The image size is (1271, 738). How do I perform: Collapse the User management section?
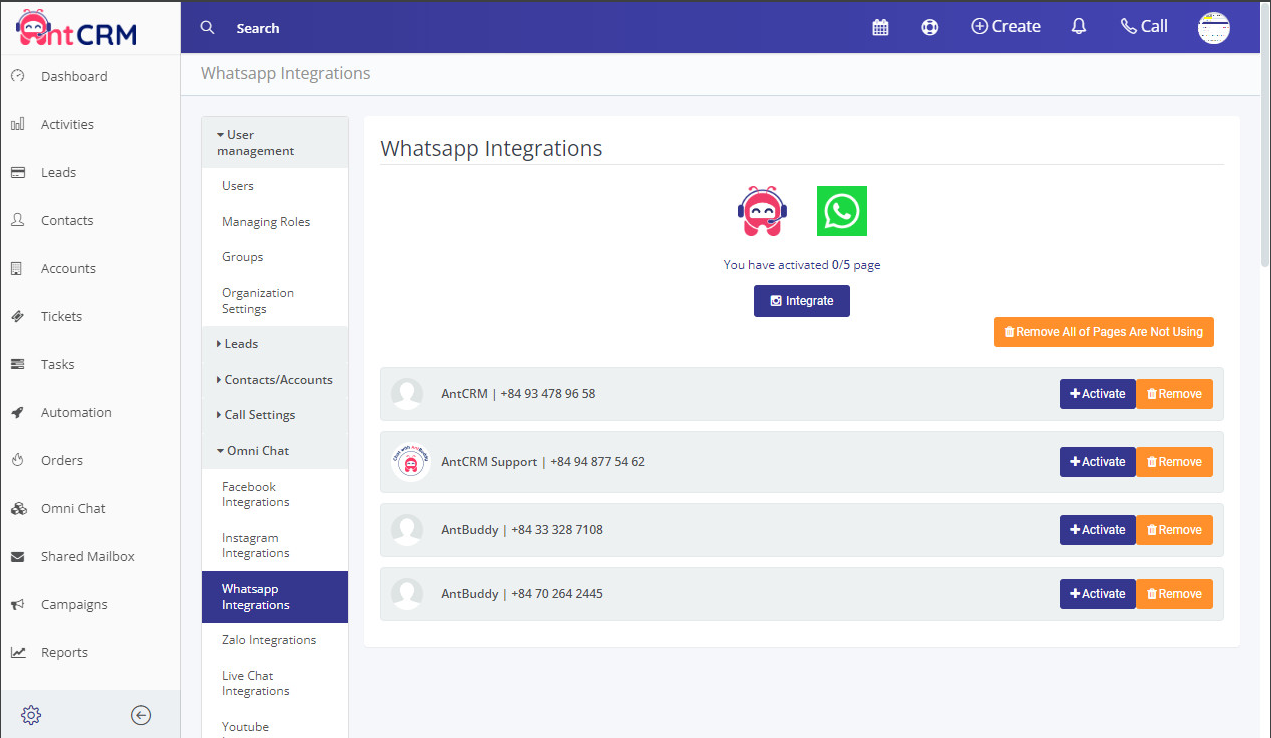coord(275,142)
